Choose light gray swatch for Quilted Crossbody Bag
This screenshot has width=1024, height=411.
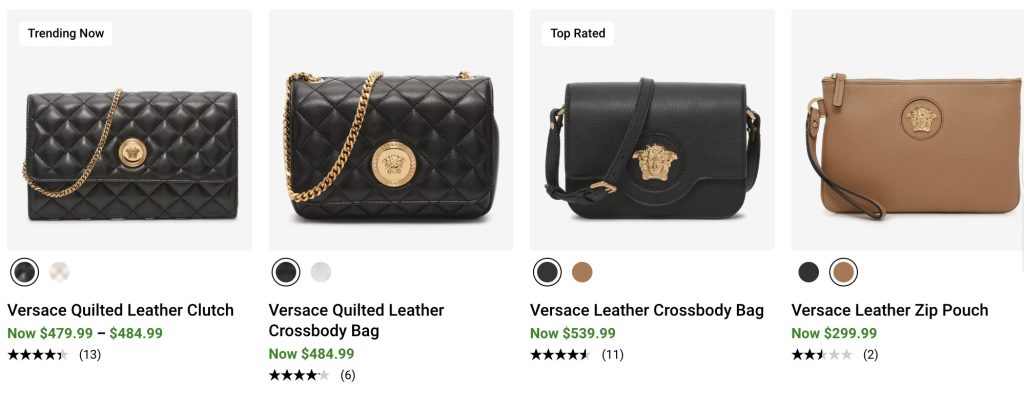click(x=321, y=271)
